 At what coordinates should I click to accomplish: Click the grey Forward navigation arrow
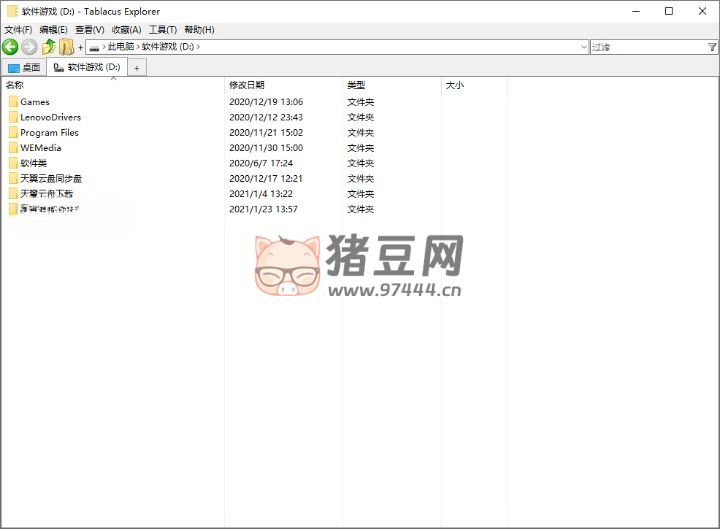(x=29, y=47)
